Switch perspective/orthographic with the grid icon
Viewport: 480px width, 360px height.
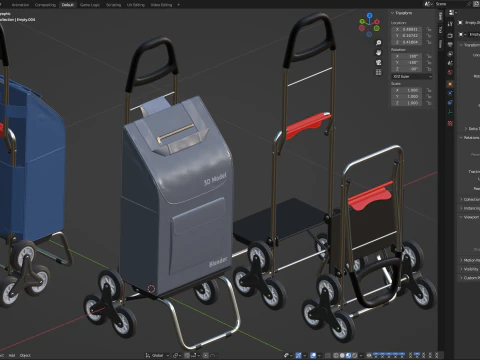pyautogui.click(x=378, y=72)
